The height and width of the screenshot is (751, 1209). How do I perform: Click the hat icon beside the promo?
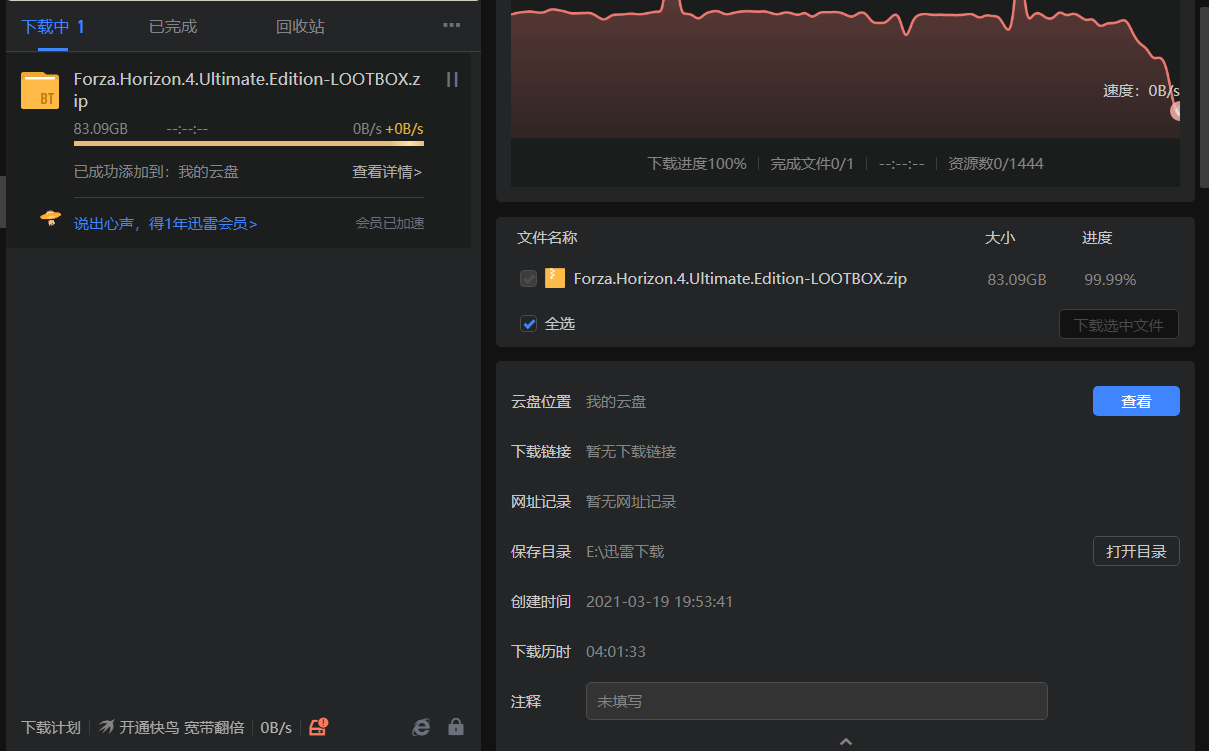click(50, 219)
